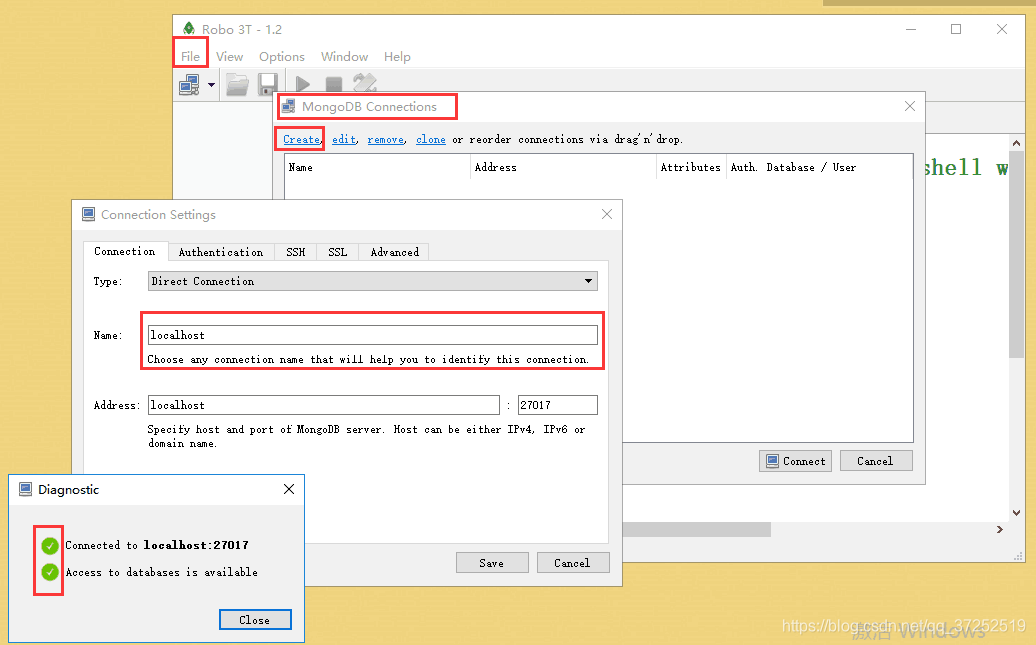Click the Diagnostic dialog title icon

[25, 489]
